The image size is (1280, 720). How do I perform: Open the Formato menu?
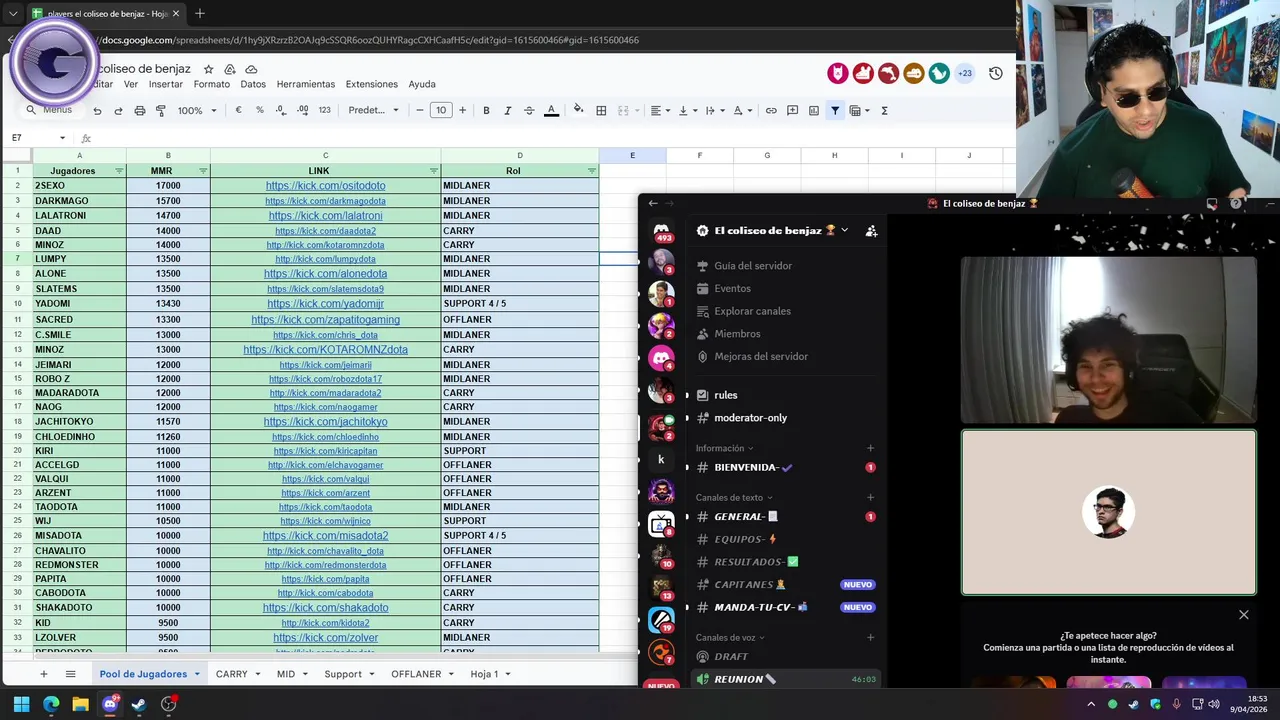tap(212, 84)
